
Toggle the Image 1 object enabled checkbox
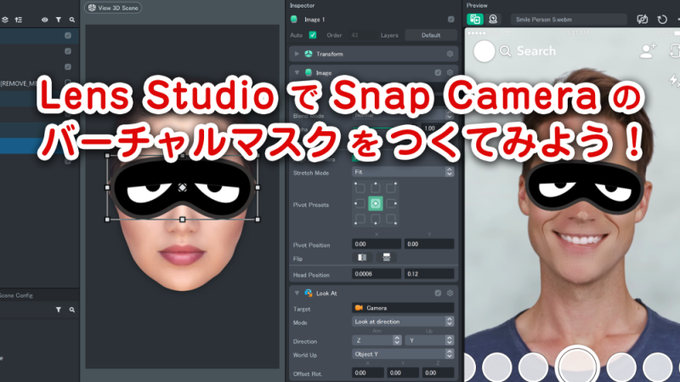[x=451, y=20]
